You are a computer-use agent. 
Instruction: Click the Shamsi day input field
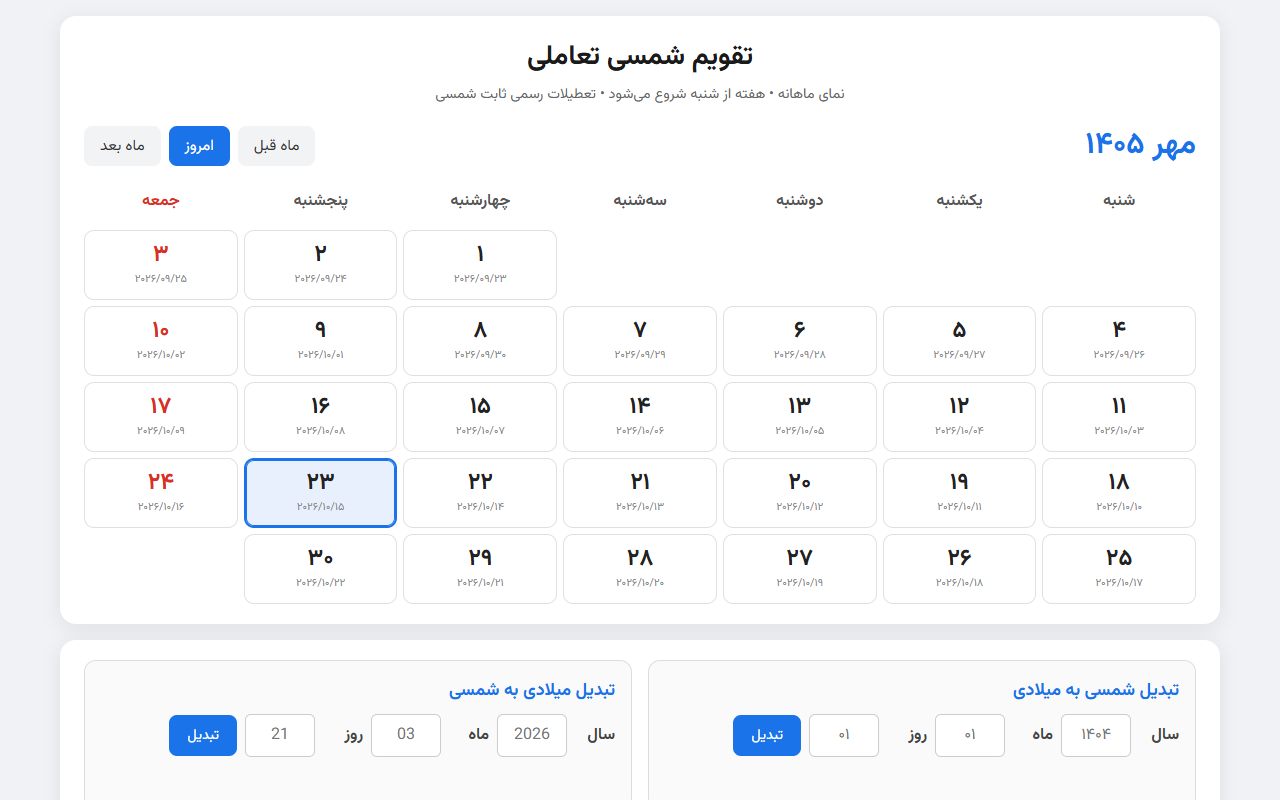[x=844, y=735]
